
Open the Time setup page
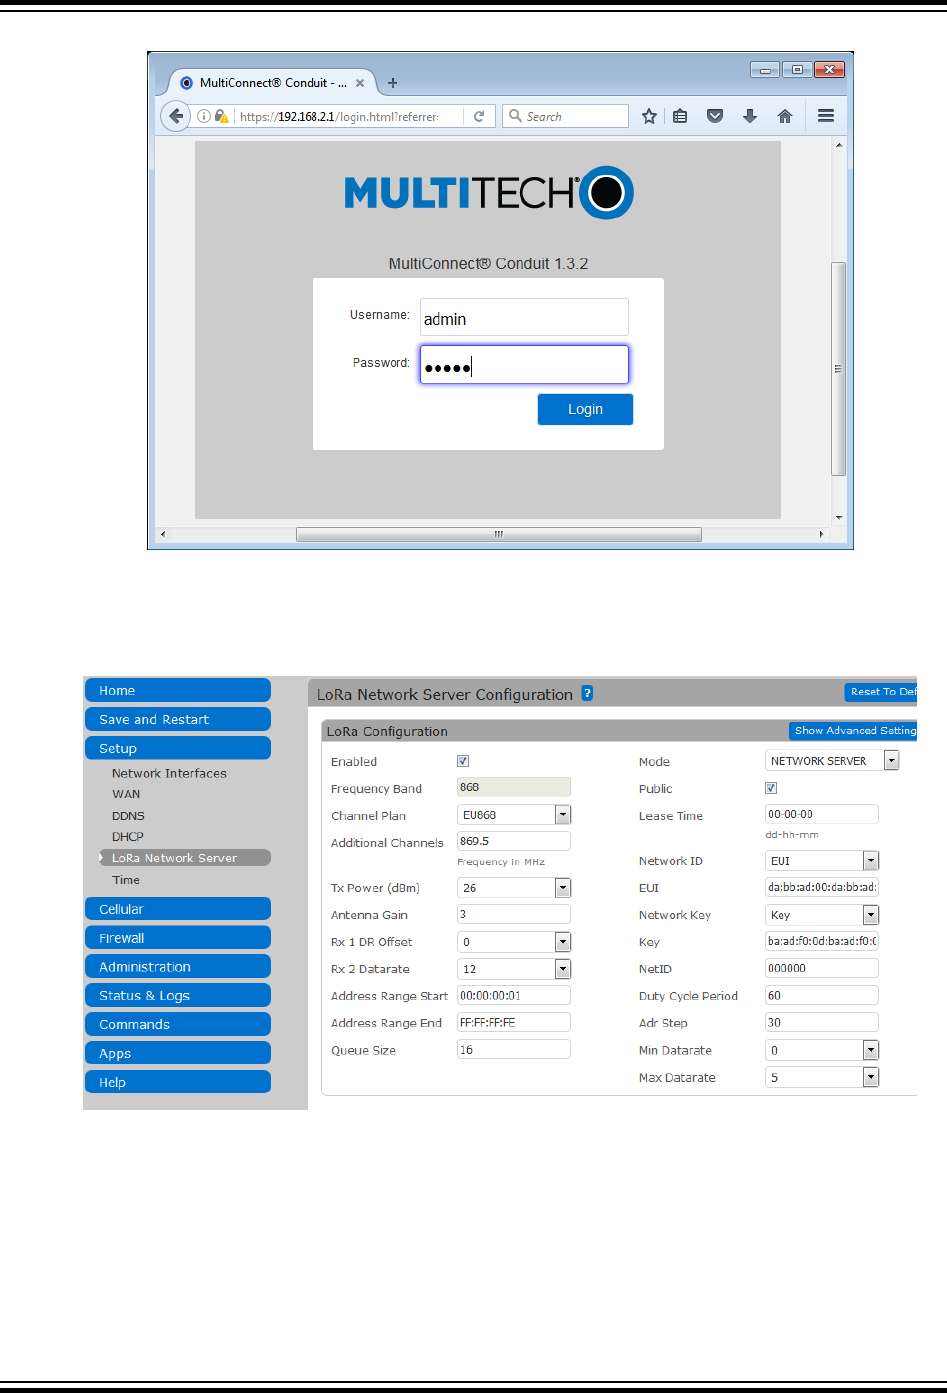coord(126,880)
